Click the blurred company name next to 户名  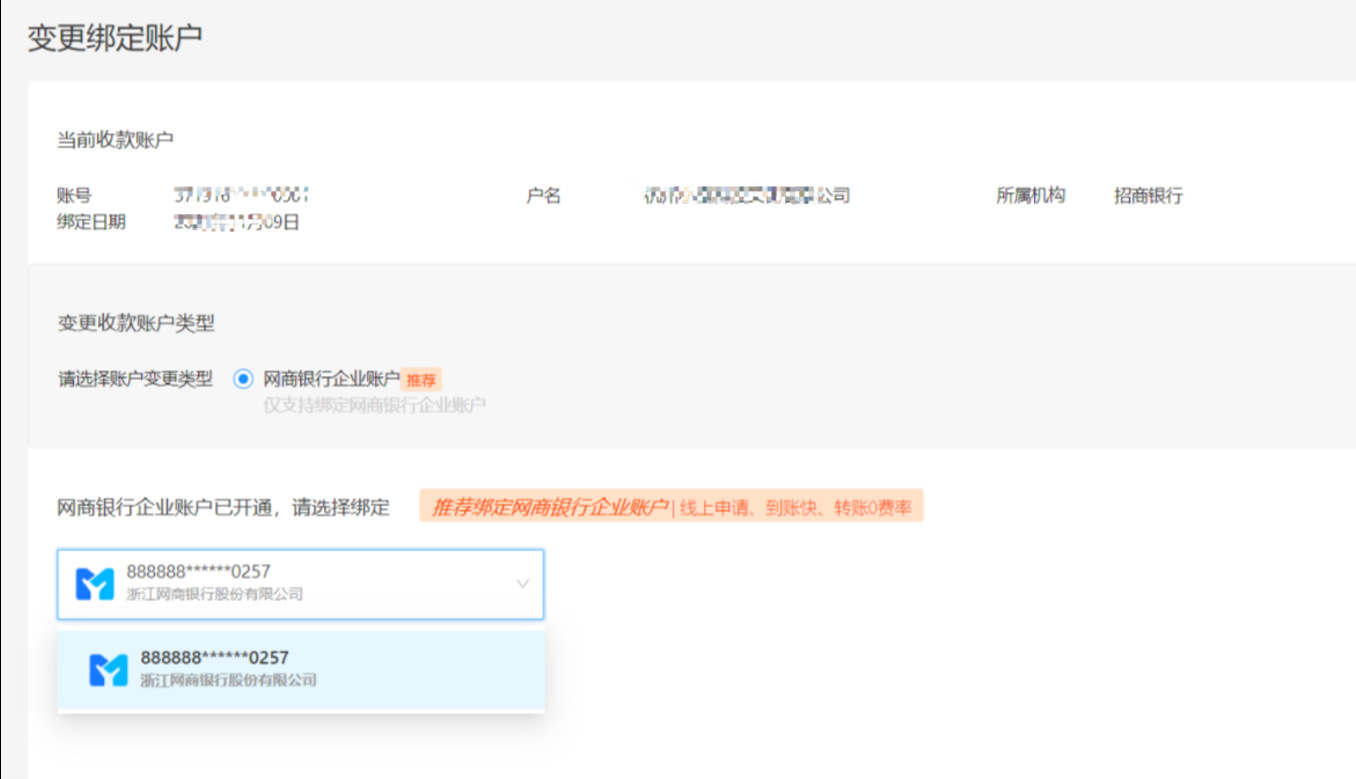[746, 196]
